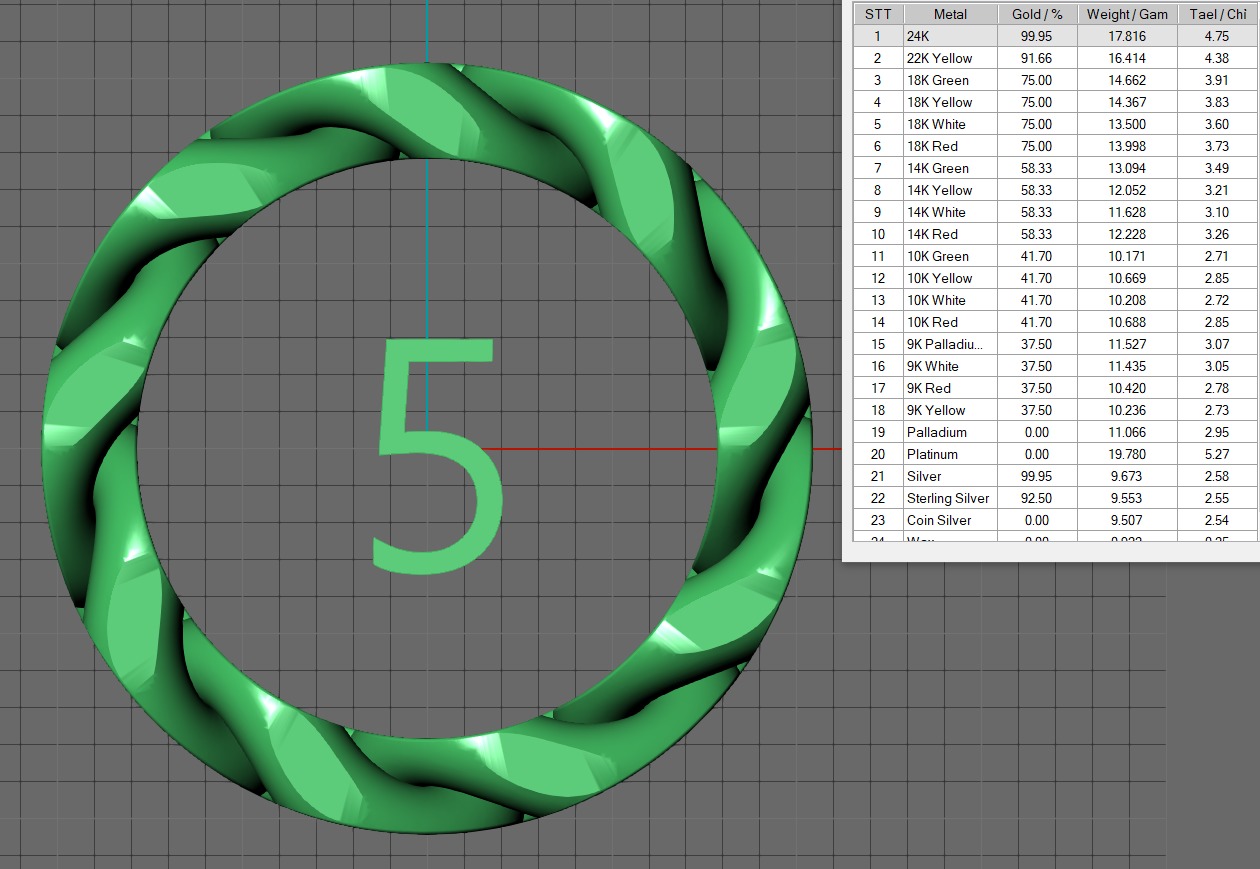The image size is (1260, 869).
Task: Select the Palladium metal row
Action: [1055, 432]
